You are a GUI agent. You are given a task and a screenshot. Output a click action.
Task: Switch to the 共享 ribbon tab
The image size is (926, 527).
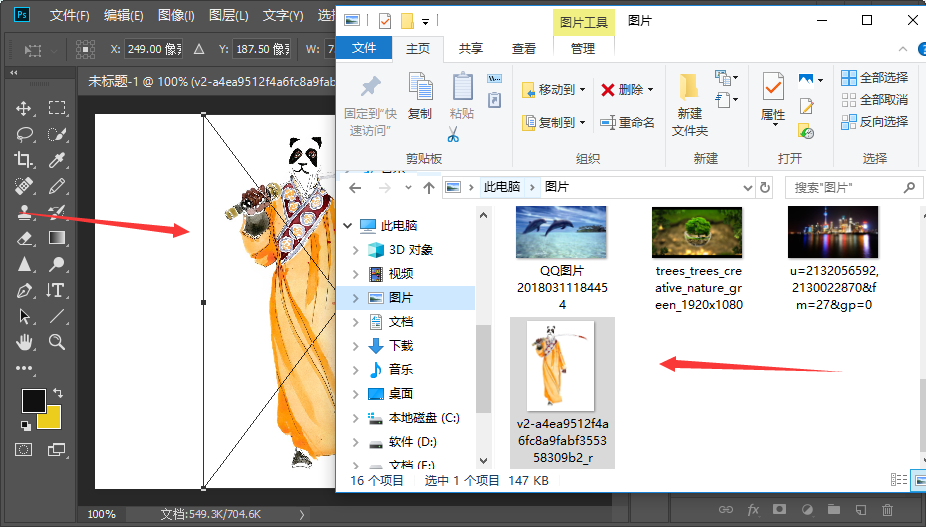(x=471, y=48)
